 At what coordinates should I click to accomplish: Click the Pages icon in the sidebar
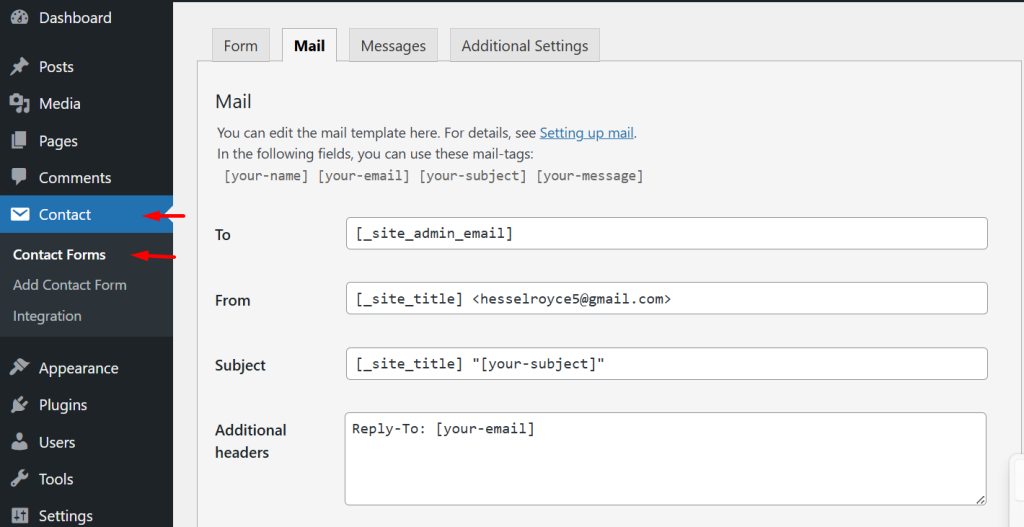pyautogui.click(x=20, y=140)
